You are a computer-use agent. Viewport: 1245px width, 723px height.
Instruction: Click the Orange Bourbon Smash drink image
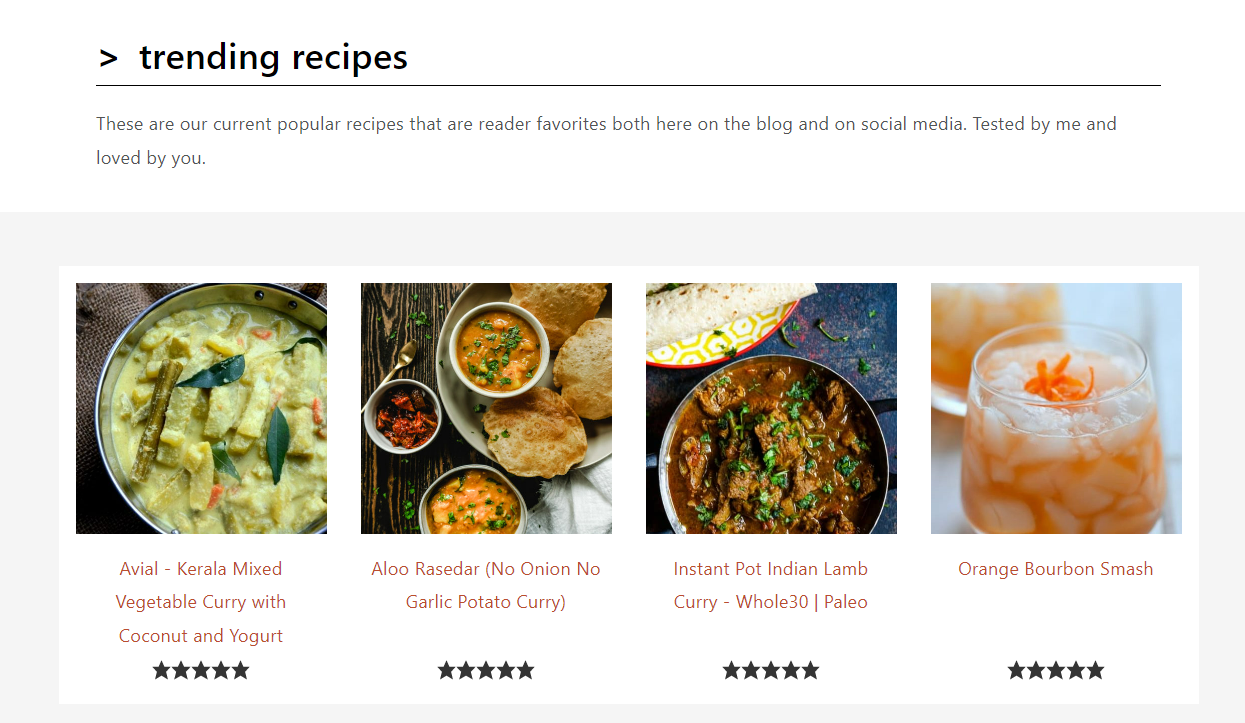[x=1056, y=408]
